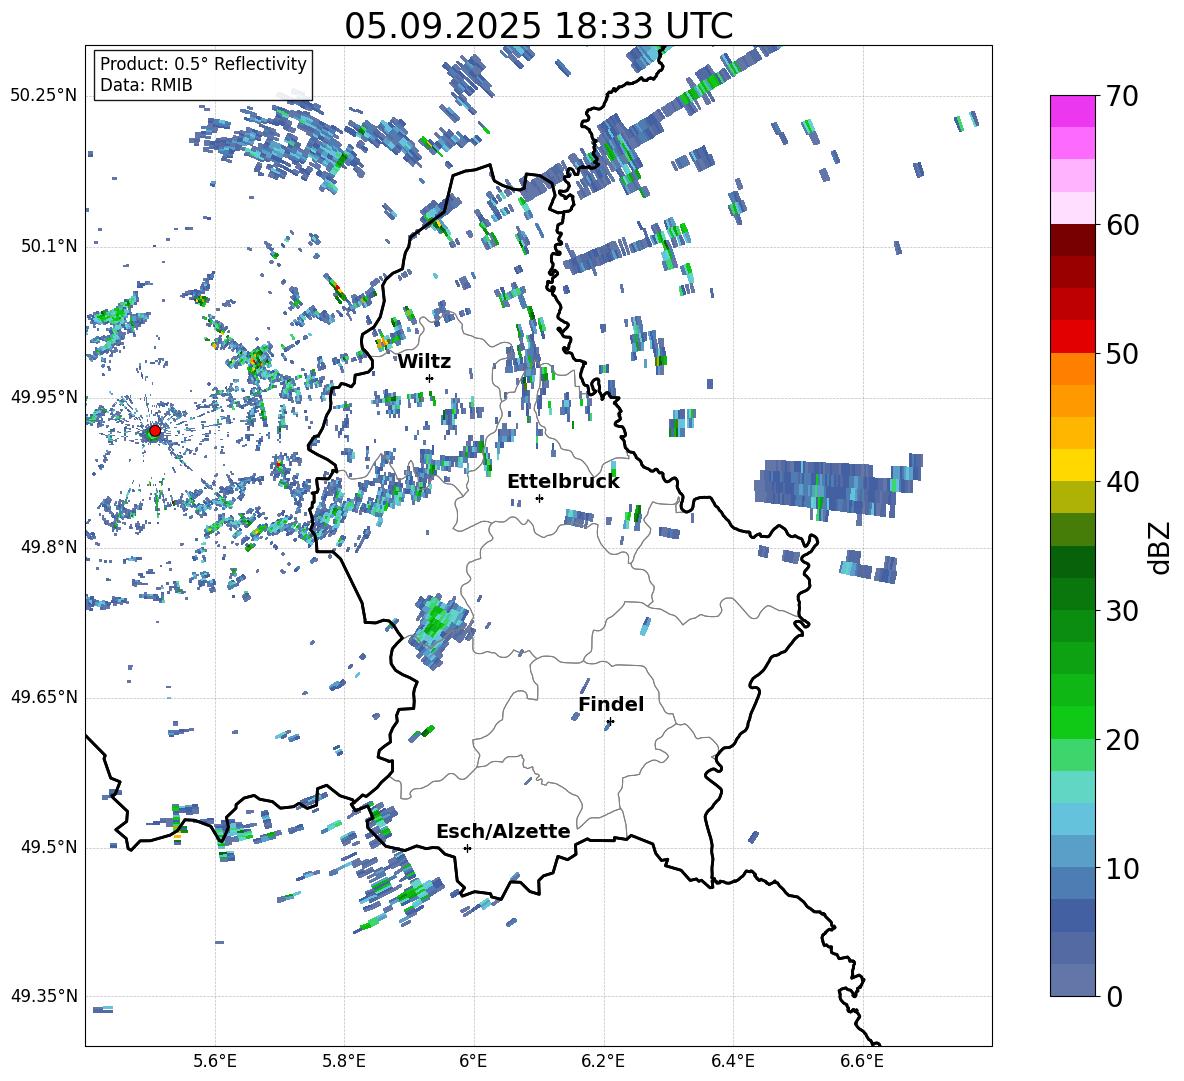
Task: Click the timestamp title 05.09.2025 18:33 UTC
Action: pos(538,26)
